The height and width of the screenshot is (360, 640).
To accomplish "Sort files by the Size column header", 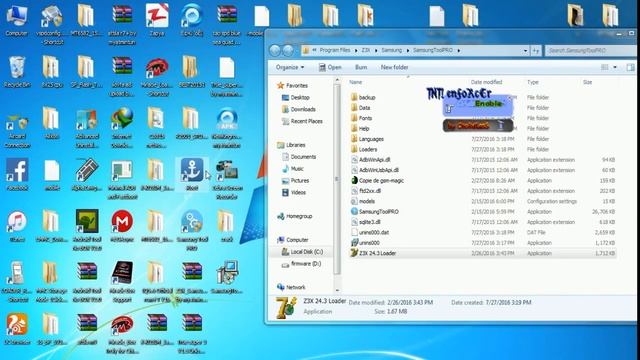I will [x=587, y=82].
